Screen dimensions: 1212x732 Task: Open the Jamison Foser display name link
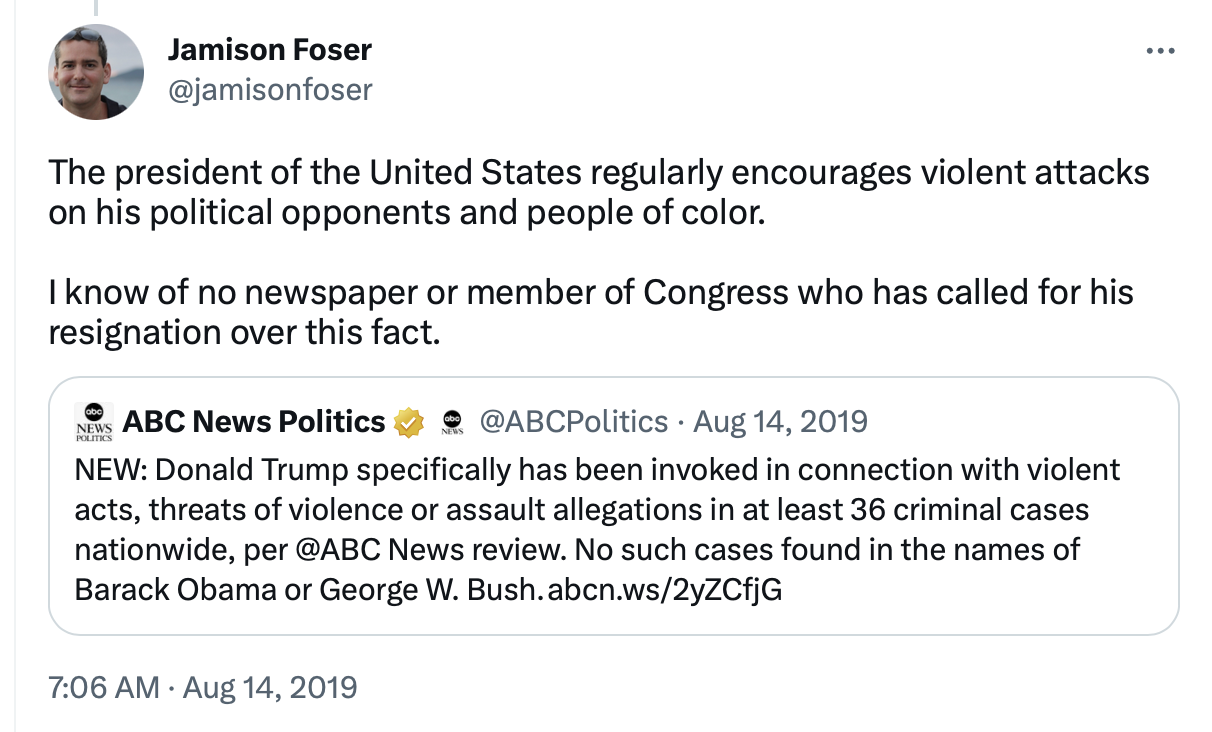(x=268, y=48)
